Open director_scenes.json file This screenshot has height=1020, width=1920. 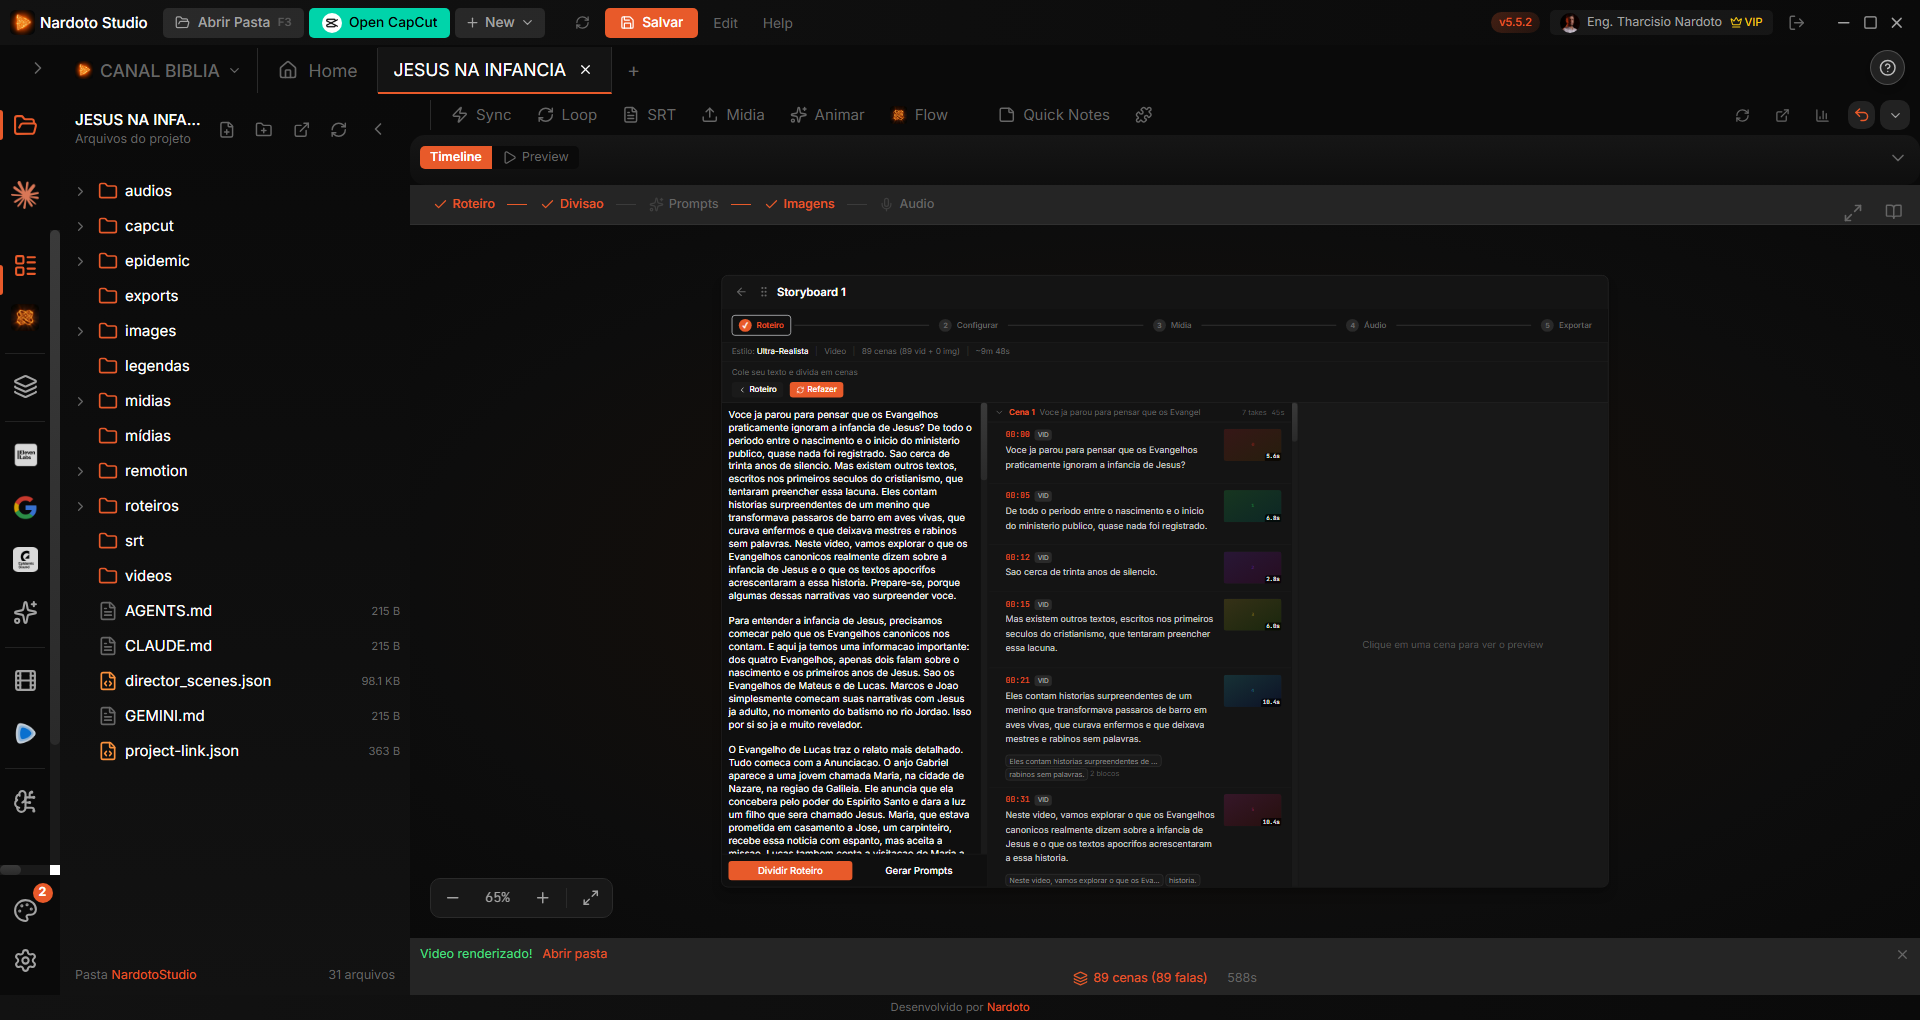coord(198,681)
